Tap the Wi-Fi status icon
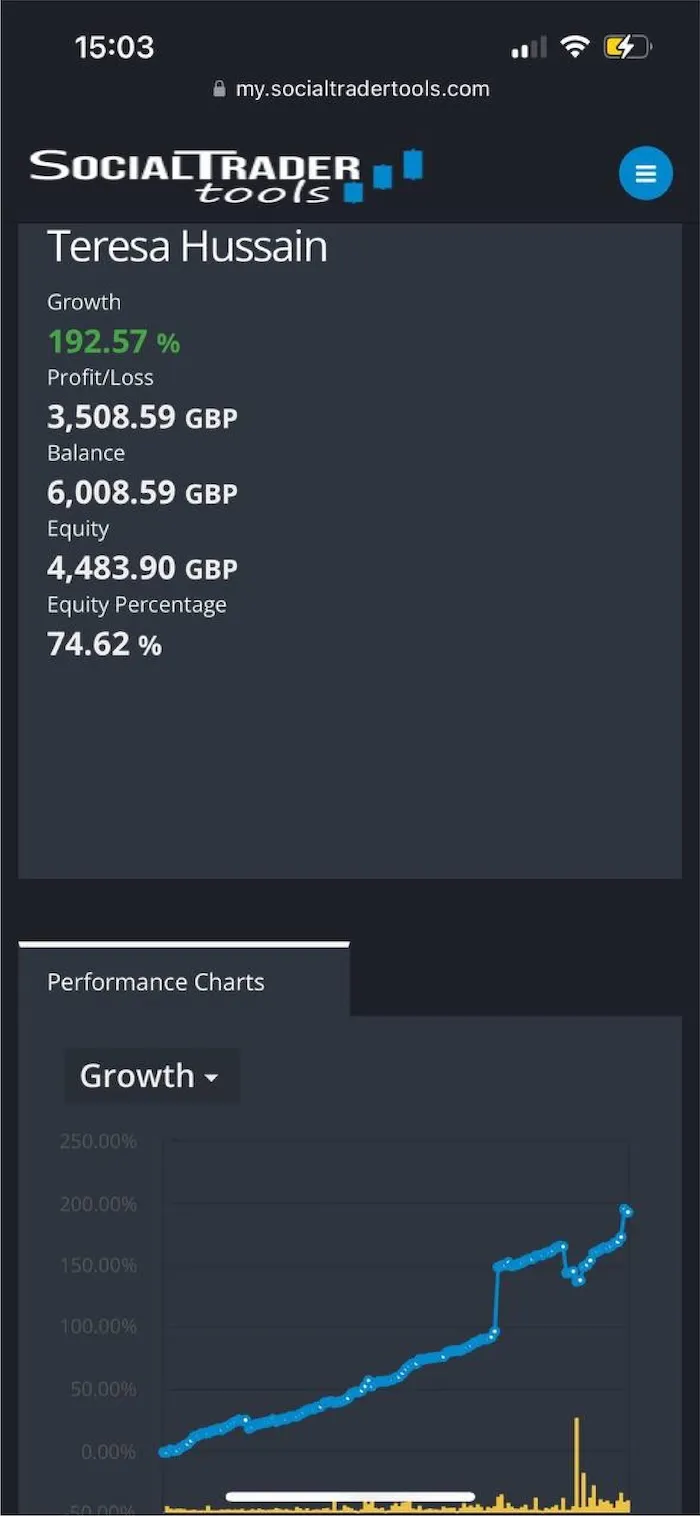The image size is (700, 1516). coord(575,46)
